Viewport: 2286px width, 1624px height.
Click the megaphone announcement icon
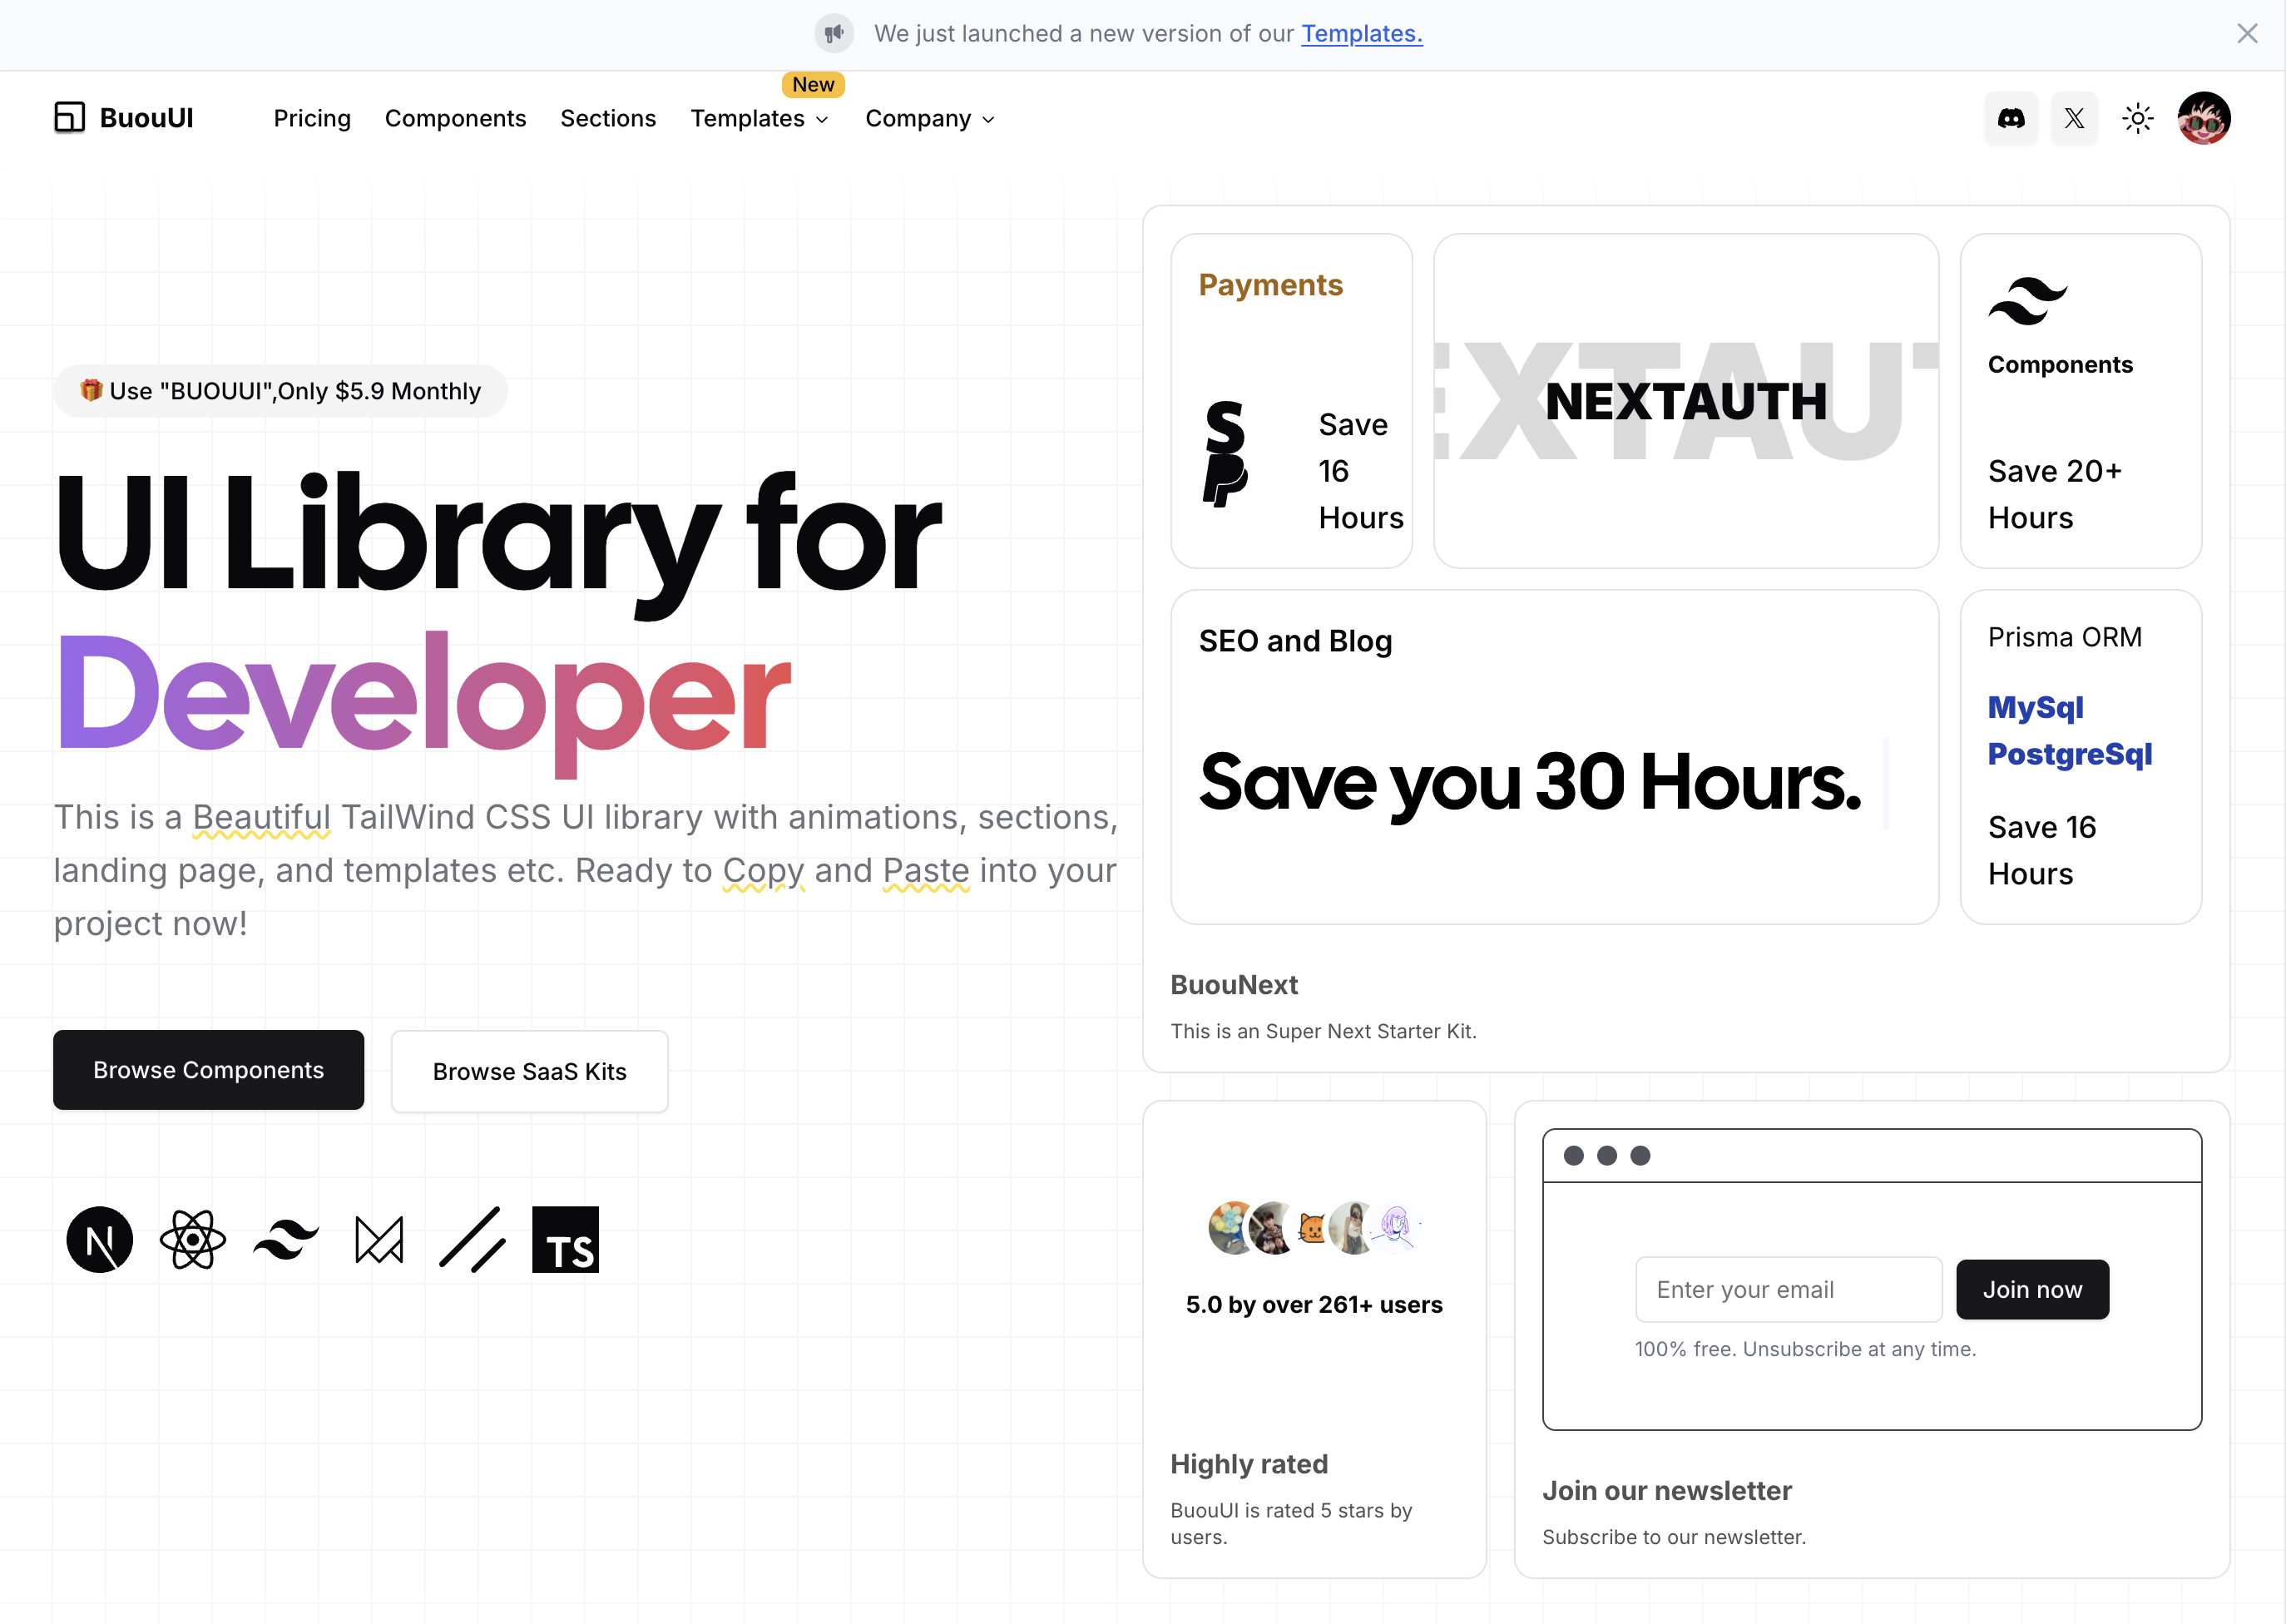tap(833, 33)
